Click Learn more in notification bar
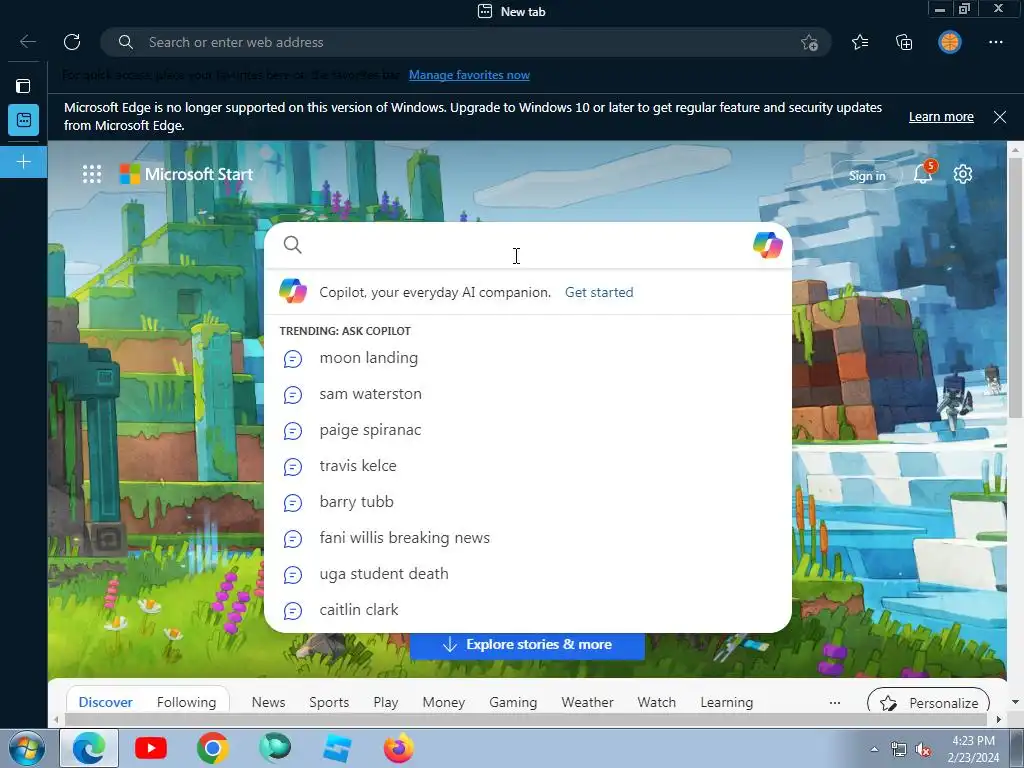The height and width of the screenshot is (768, 1024). pos(941,117)
